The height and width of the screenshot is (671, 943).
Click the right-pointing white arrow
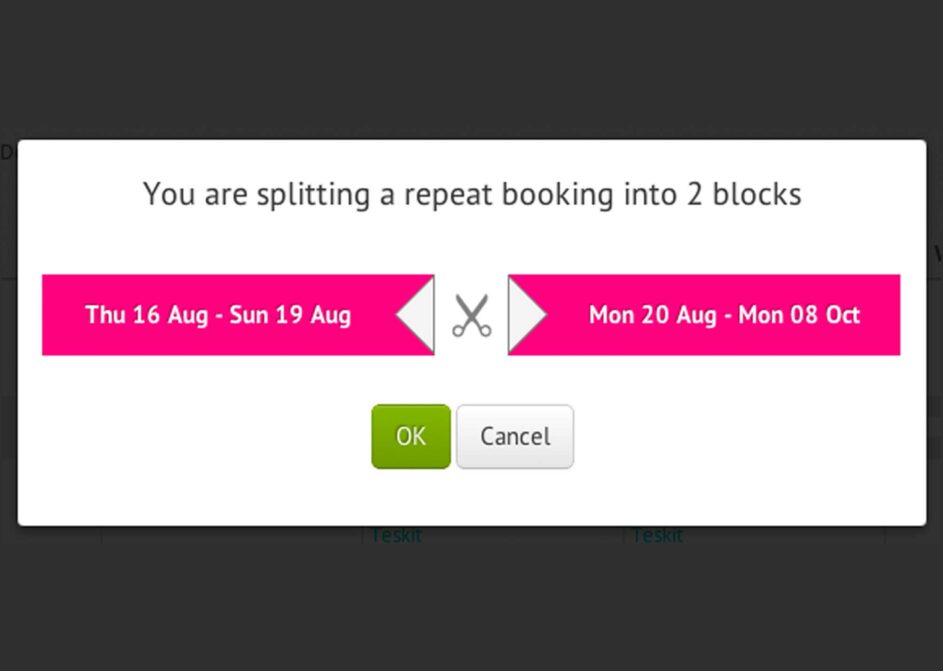click(x=527, y=314)
